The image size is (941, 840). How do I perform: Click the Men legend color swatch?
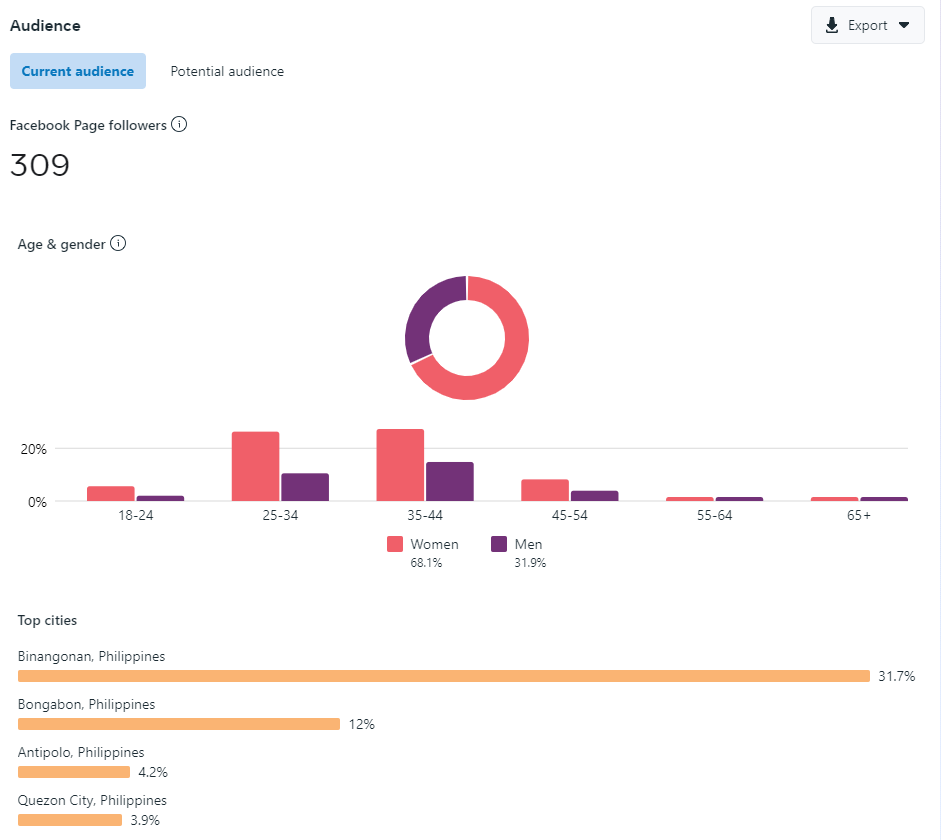(x=499, y=544)
